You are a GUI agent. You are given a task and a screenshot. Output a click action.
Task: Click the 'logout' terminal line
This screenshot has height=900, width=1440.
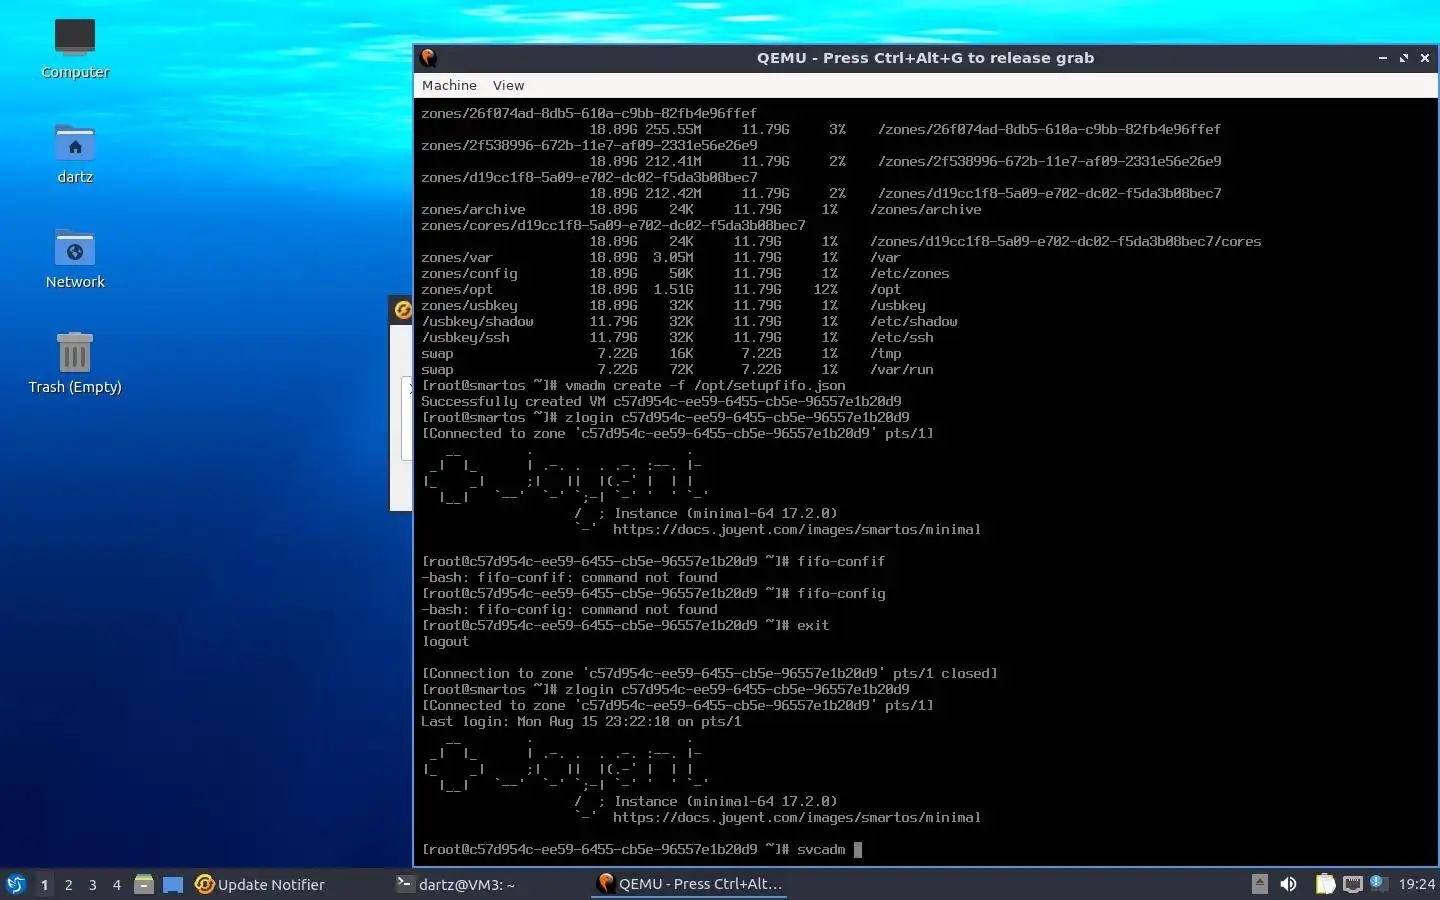tap(445, 641)
